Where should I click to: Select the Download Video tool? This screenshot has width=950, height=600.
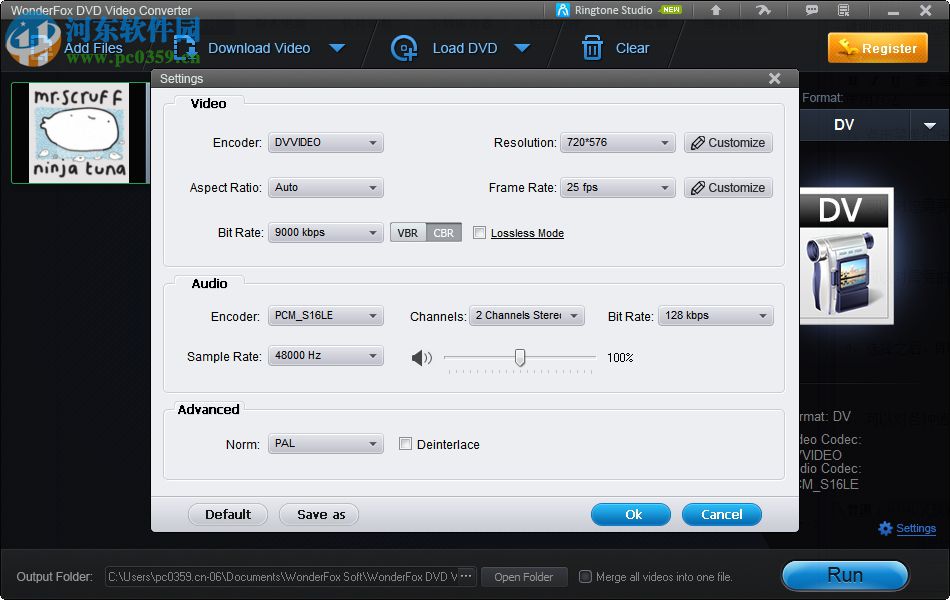260,47
